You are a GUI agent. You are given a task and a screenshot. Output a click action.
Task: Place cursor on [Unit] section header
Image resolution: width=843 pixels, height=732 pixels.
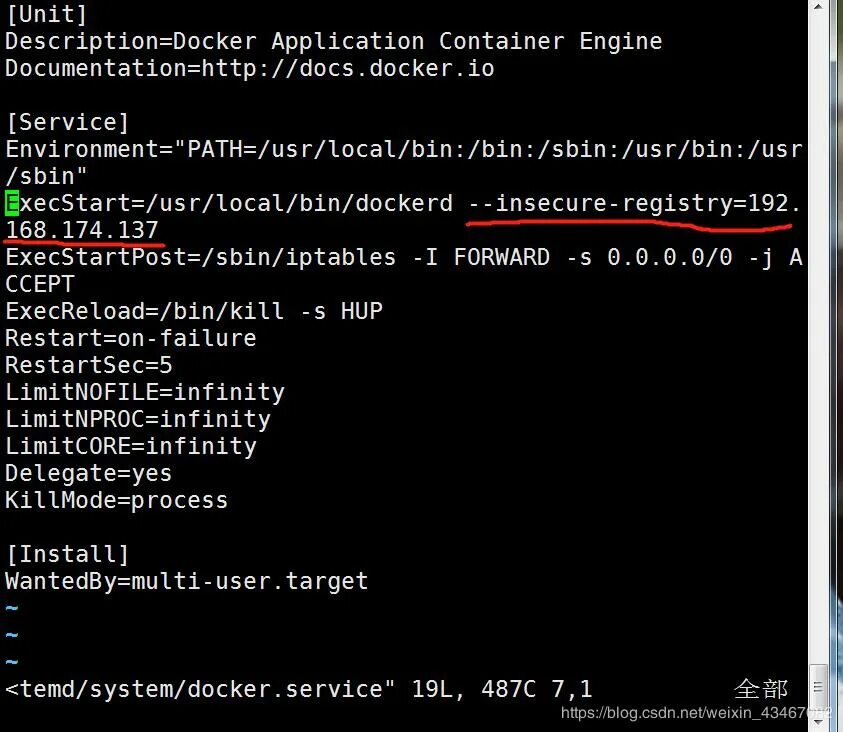[46, 15]
